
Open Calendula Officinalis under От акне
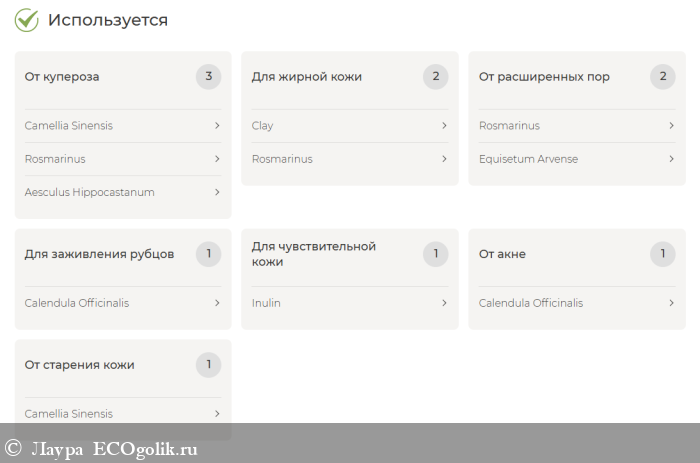(530, 303)
